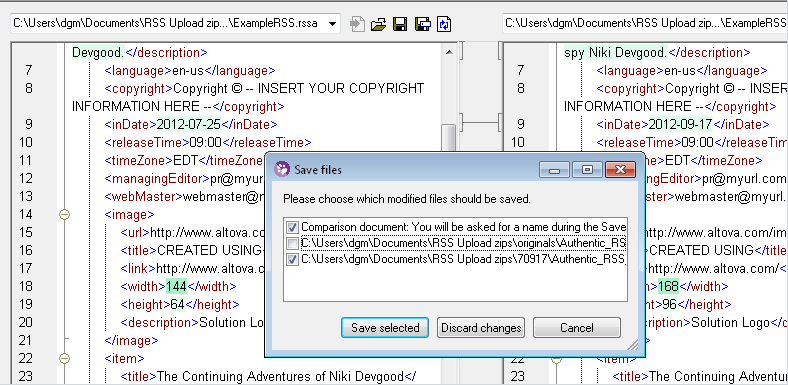Image resolution: width=788 pixels, height=385 pixels.
Task: Click the Save As floppy icon
Action: click(x=422, y=24)
